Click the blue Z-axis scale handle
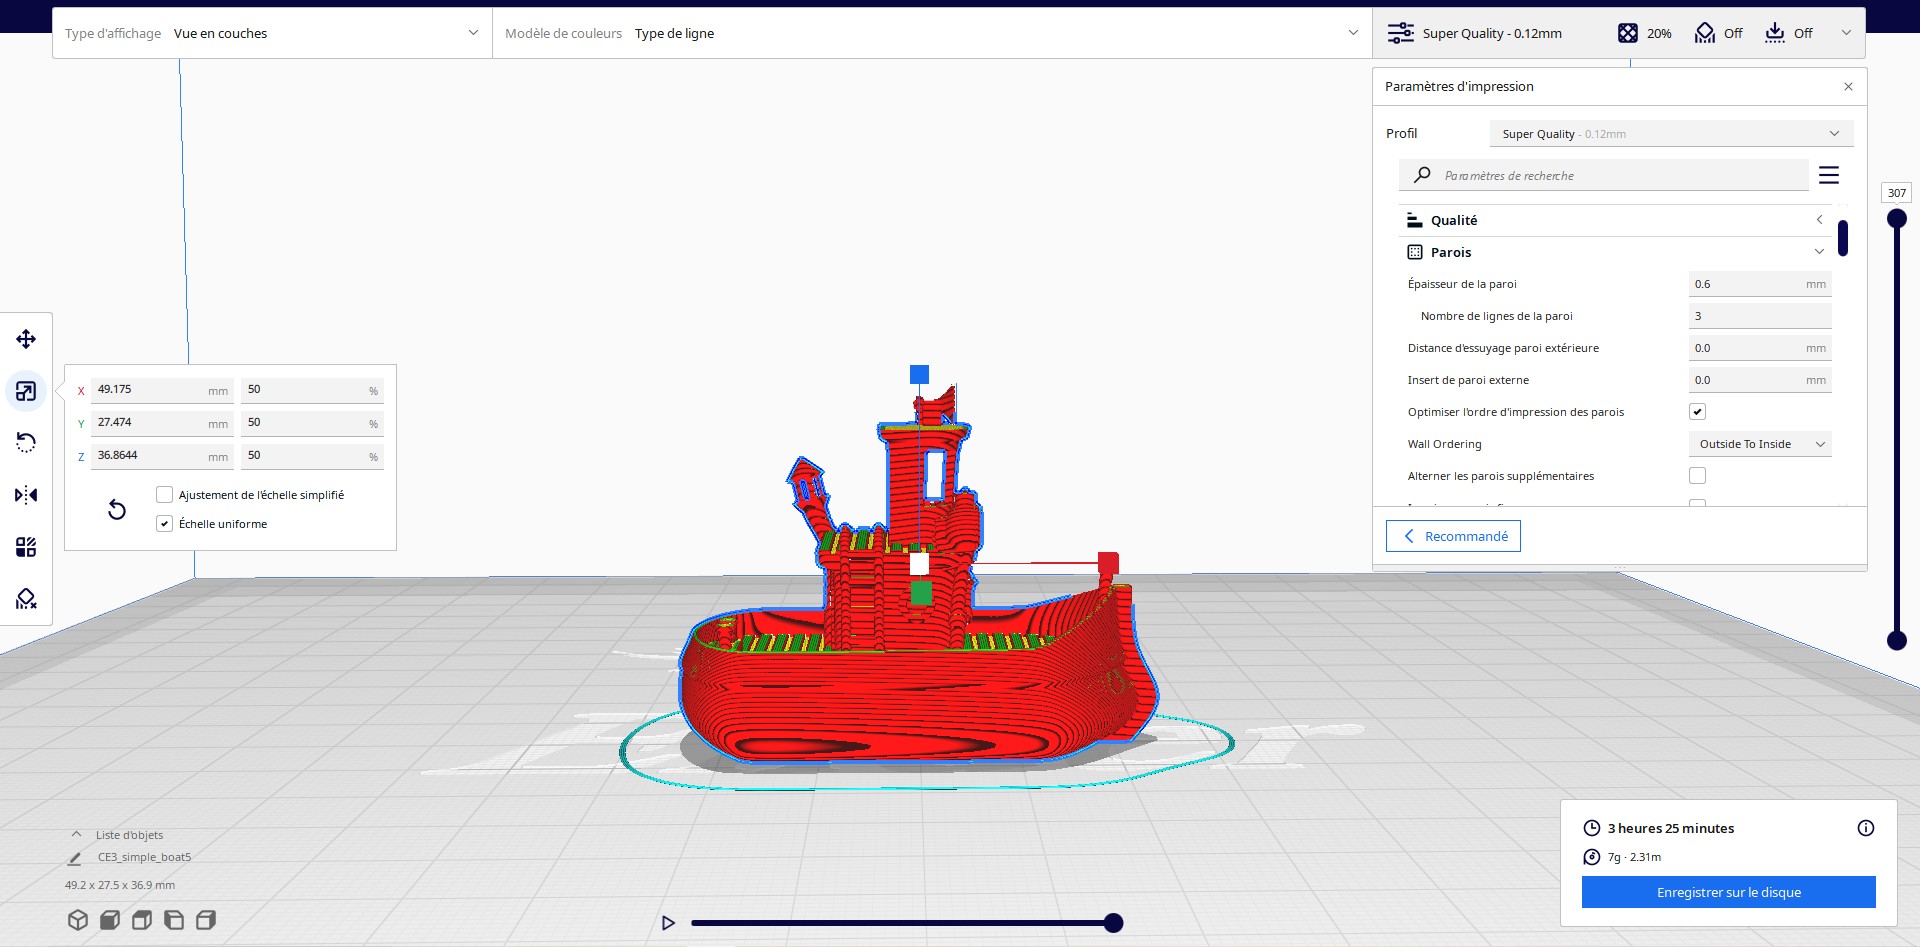This screenshot has height=947, width=1920. [x=919, y=374]
